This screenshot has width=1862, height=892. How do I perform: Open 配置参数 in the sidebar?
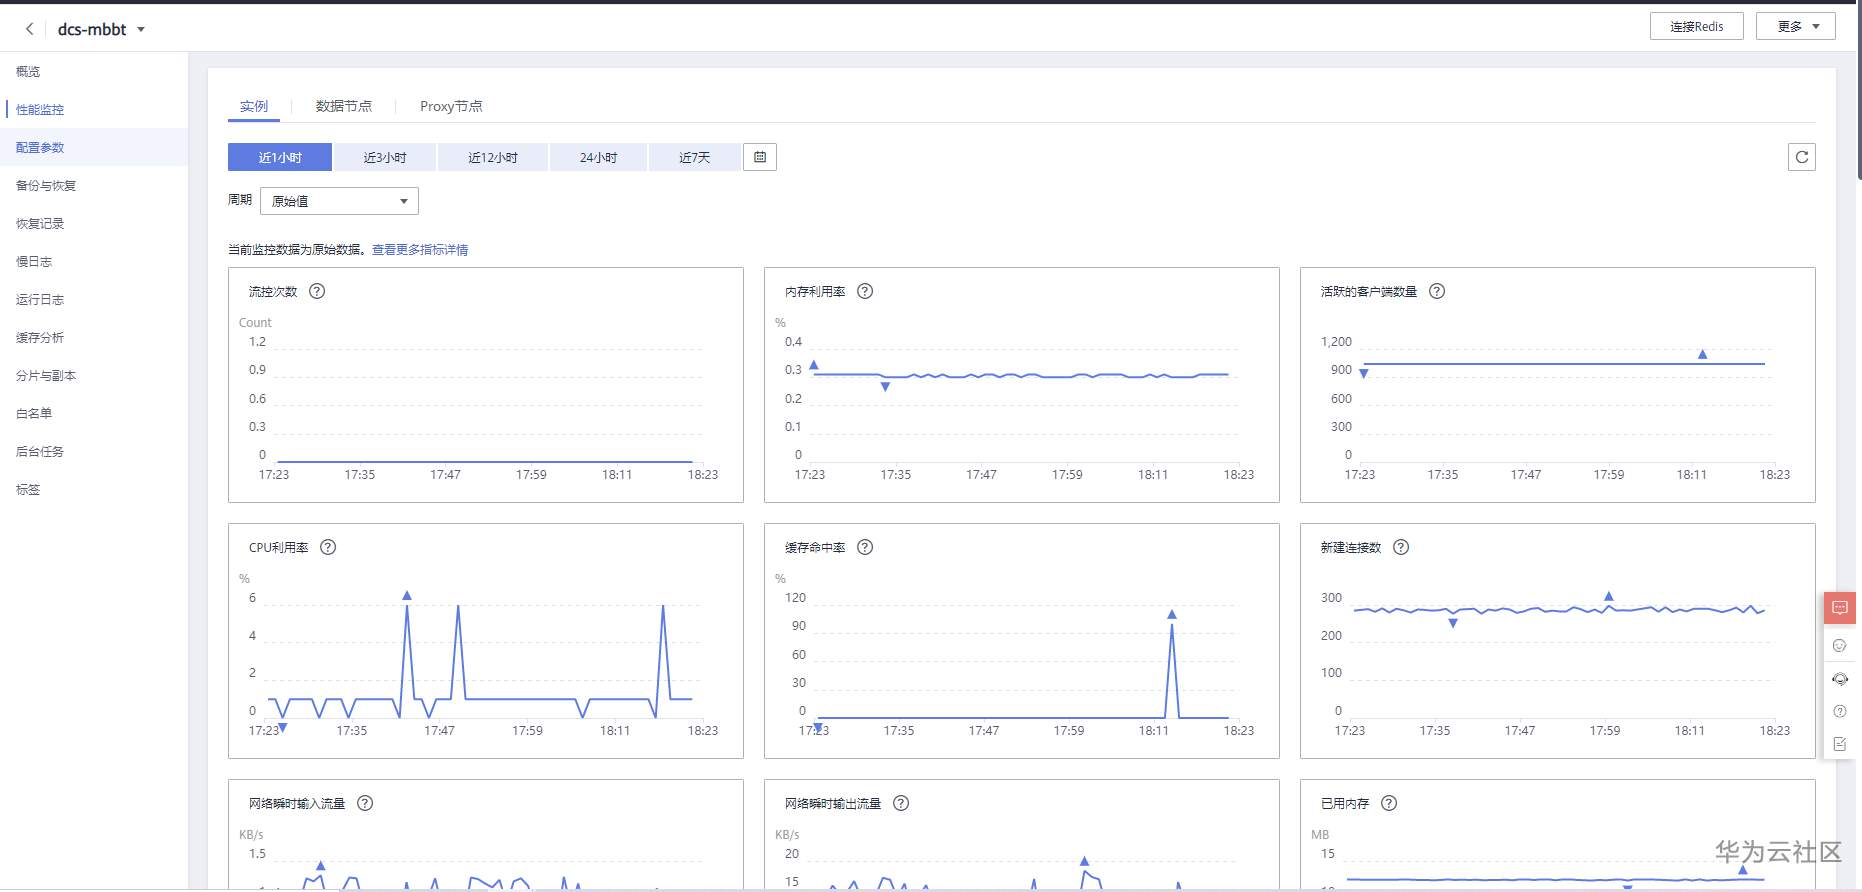pos(94,148)
